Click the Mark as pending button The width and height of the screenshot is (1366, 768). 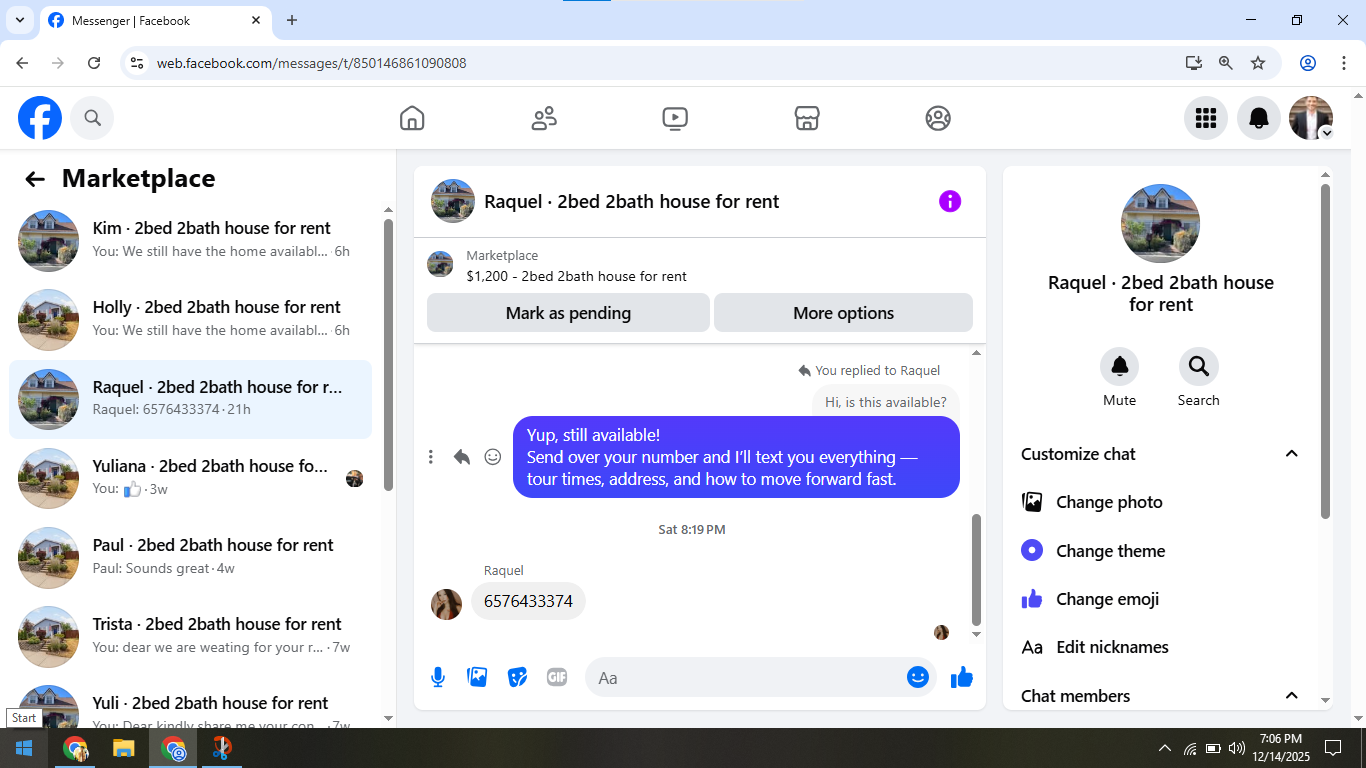click(568, 313)
